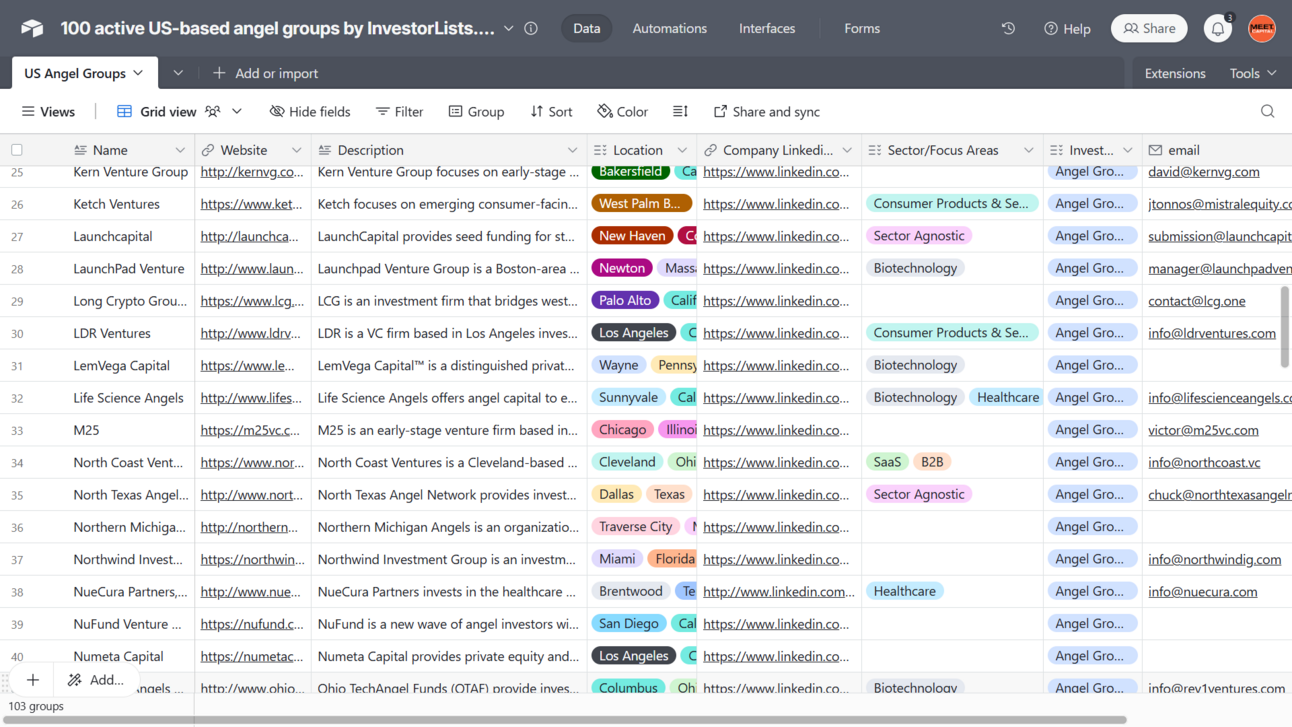
Task: Click the Share button
Action: pyautogui.click(x=1148, y=28)
